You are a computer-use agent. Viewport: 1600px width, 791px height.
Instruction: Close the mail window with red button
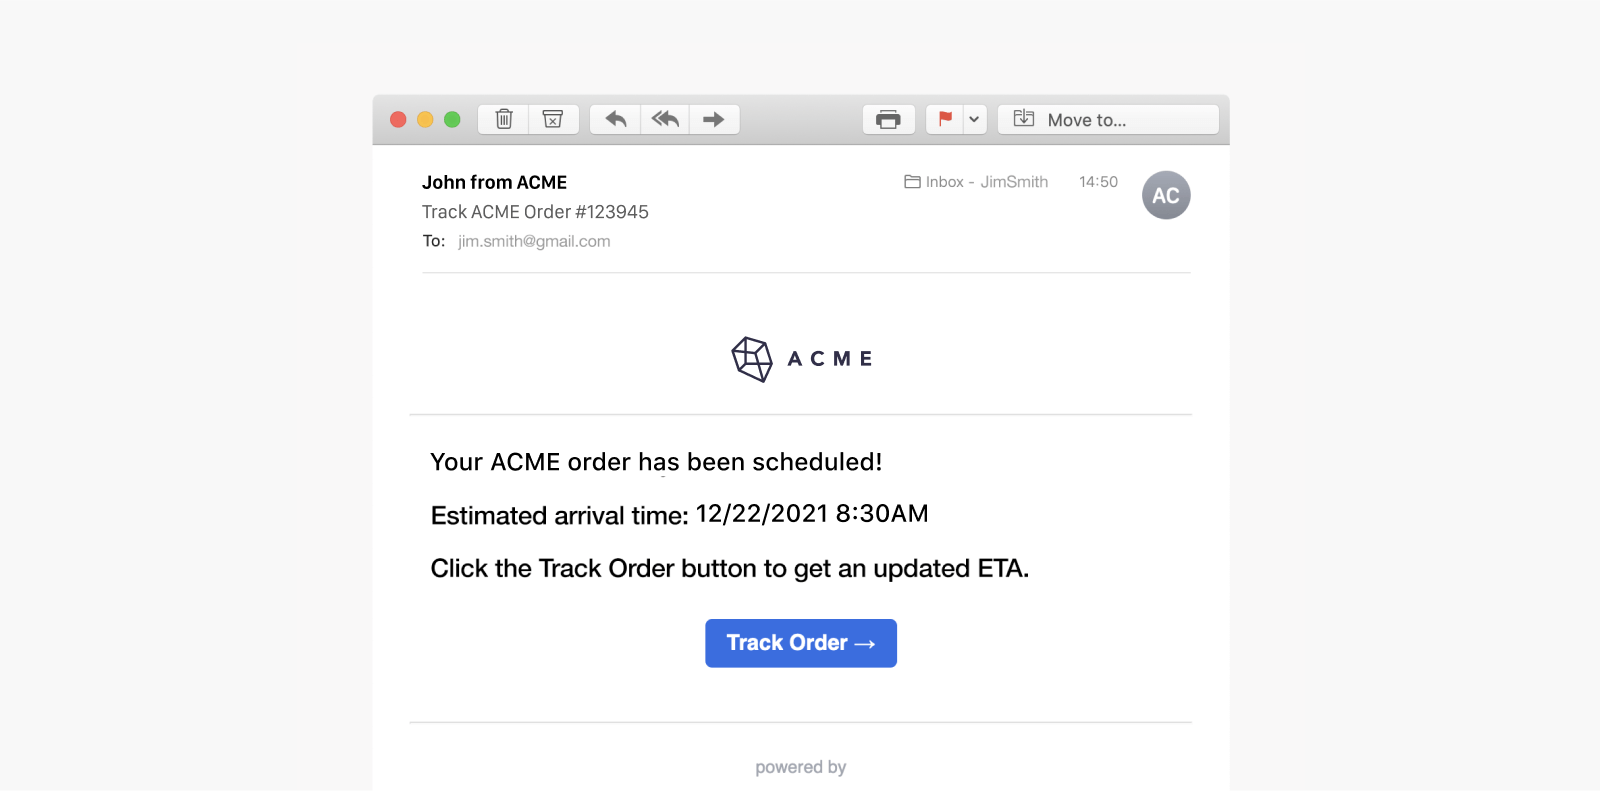398,119
